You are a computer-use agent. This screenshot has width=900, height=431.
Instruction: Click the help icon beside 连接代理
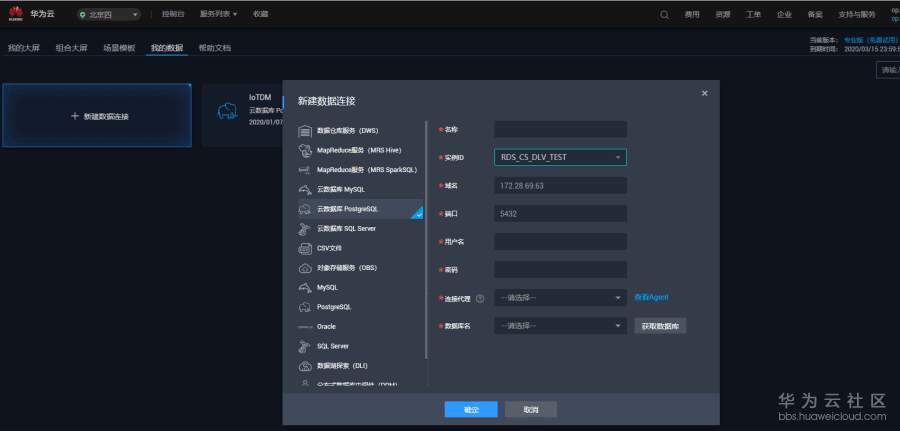480,298
